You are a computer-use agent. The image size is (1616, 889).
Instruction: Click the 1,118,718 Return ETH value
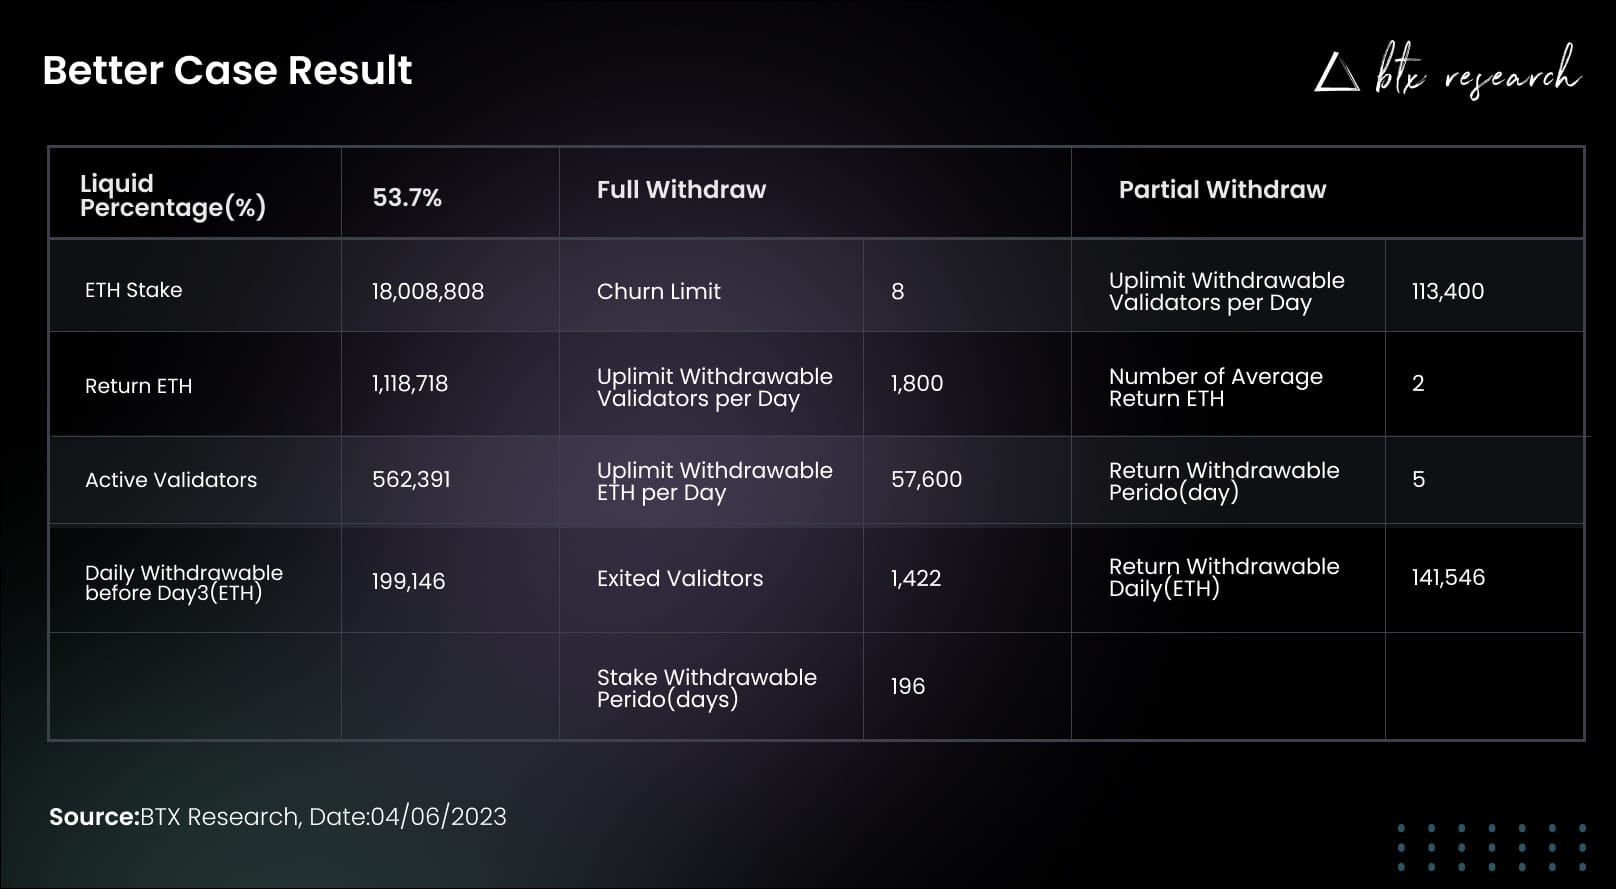(410, 383)
